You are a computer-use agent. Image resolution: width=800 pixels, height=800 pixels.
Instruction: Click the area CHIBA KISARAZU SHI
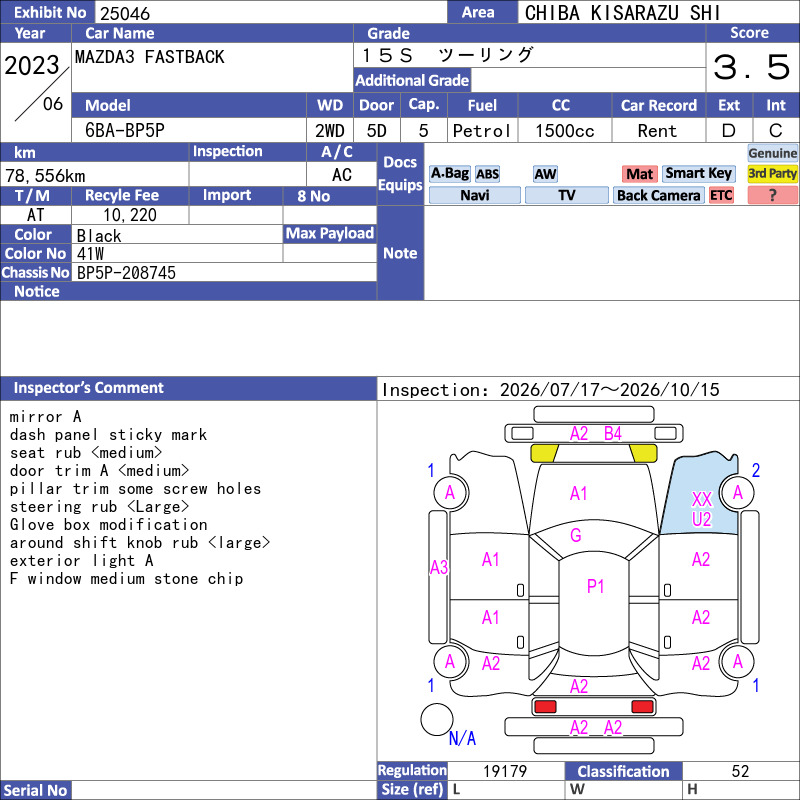click(x=622, y=13)
